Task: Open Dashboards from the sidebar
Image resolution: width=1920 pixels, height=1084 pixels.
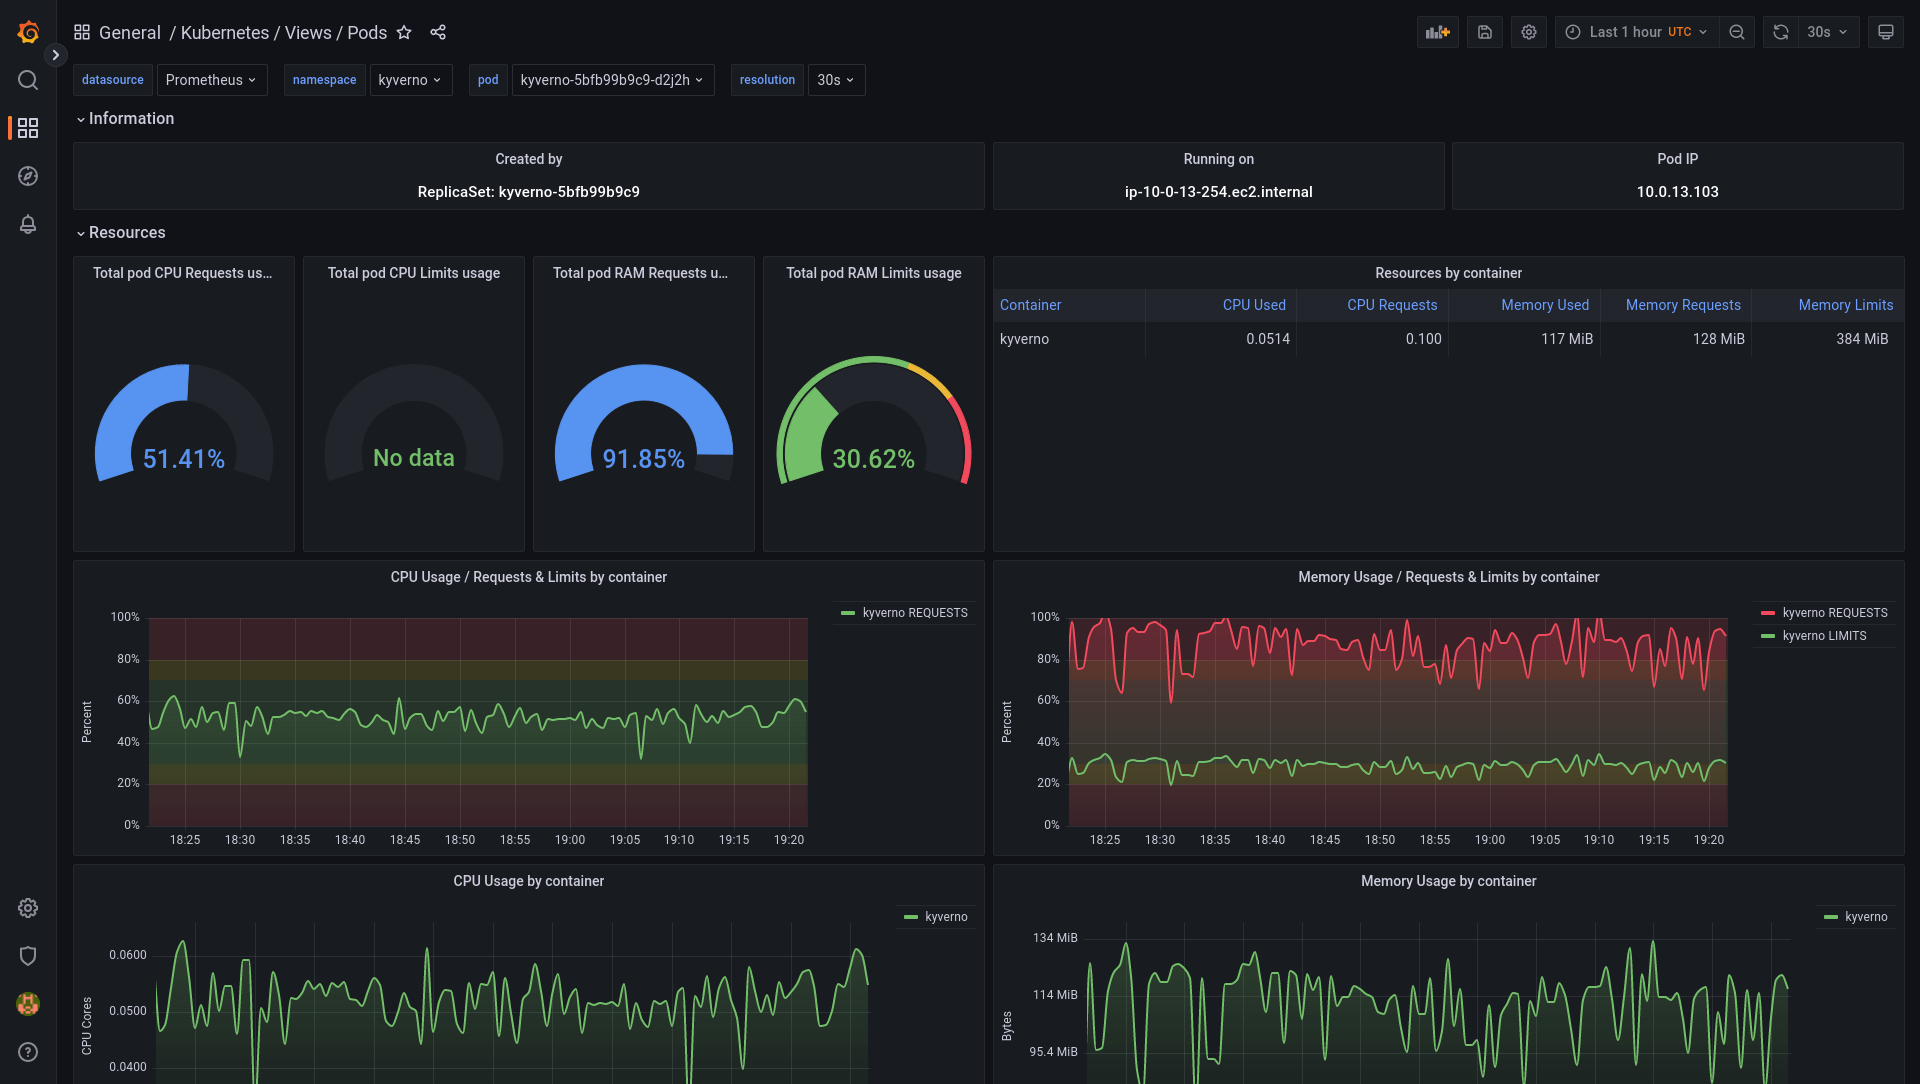Action: pyautogui.click(x=27, y=128)
